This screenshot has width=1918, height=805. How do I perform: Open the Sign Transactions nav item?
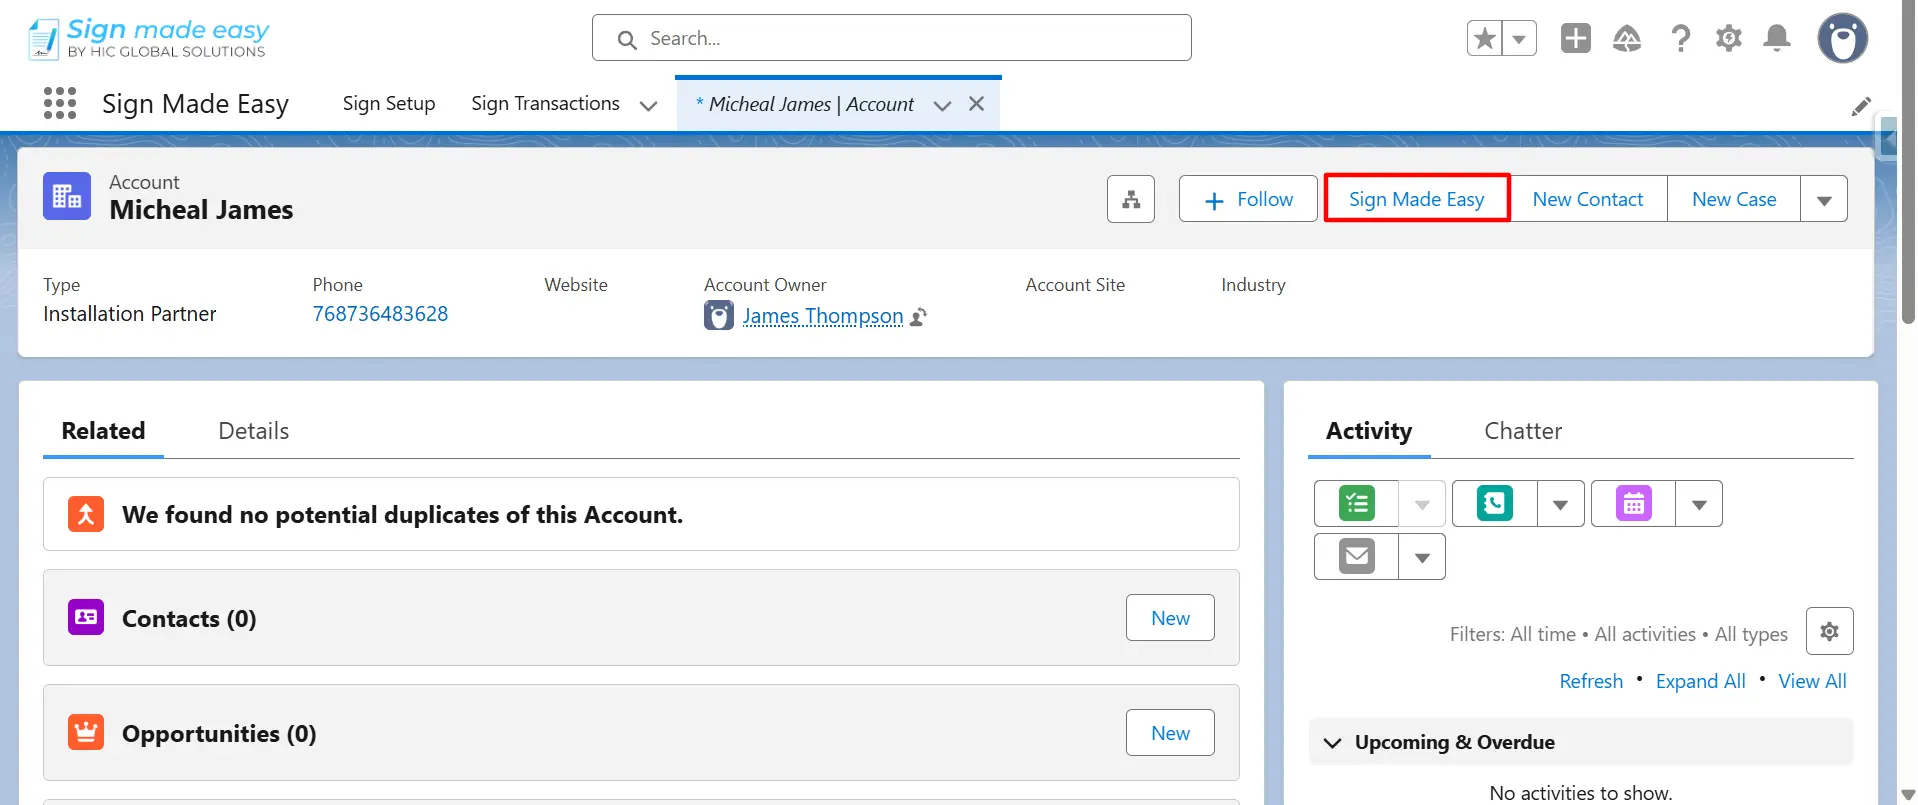[545, 103]
